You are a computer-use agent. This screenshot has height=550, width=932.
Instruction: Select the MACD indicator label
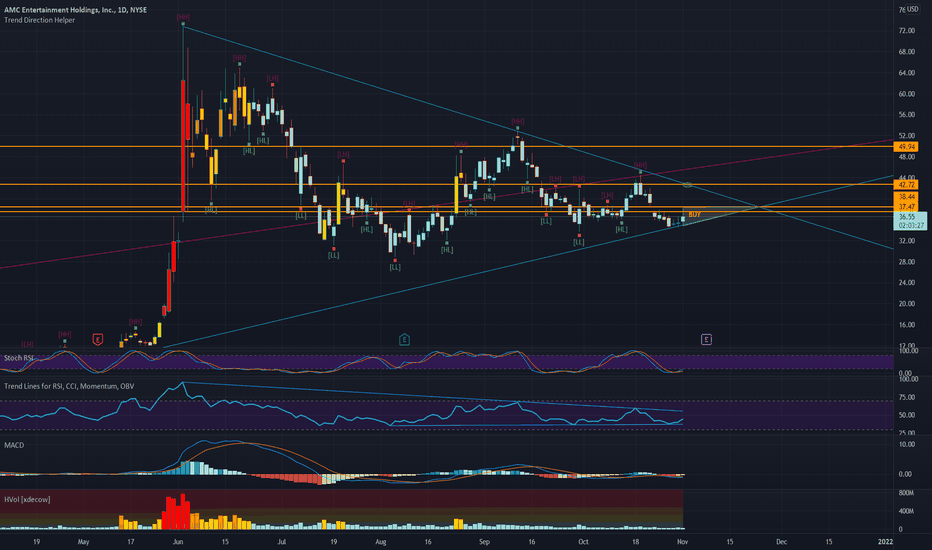[14, 445]
